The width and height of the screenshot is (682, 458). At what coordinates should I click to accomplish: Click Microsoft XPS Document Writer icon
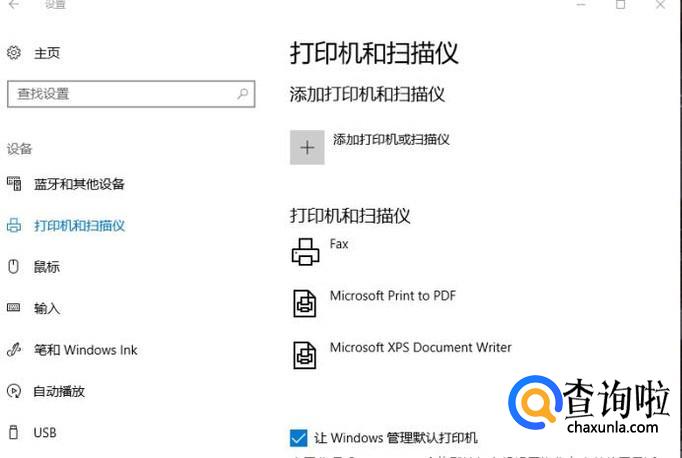click(x=305, y=354)
